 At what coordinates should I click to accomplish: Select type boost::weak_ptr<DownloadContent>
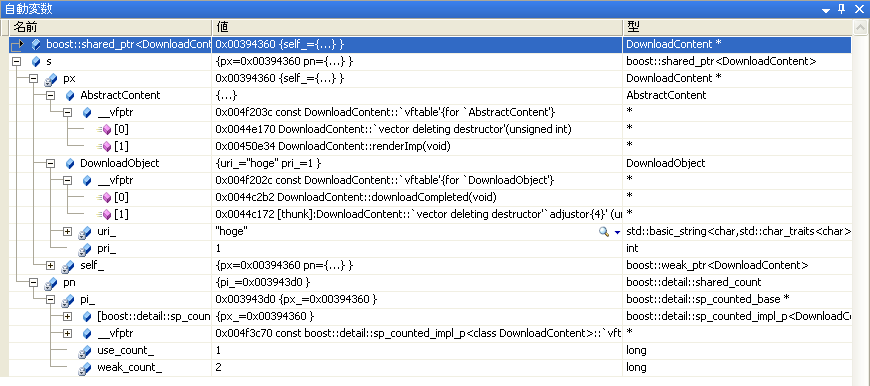717,265
